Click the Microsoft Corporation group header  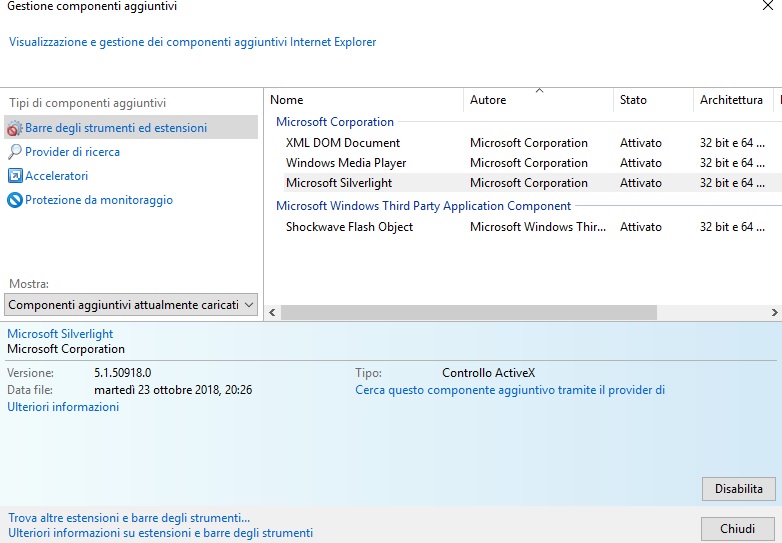click(x=335, y=122)
